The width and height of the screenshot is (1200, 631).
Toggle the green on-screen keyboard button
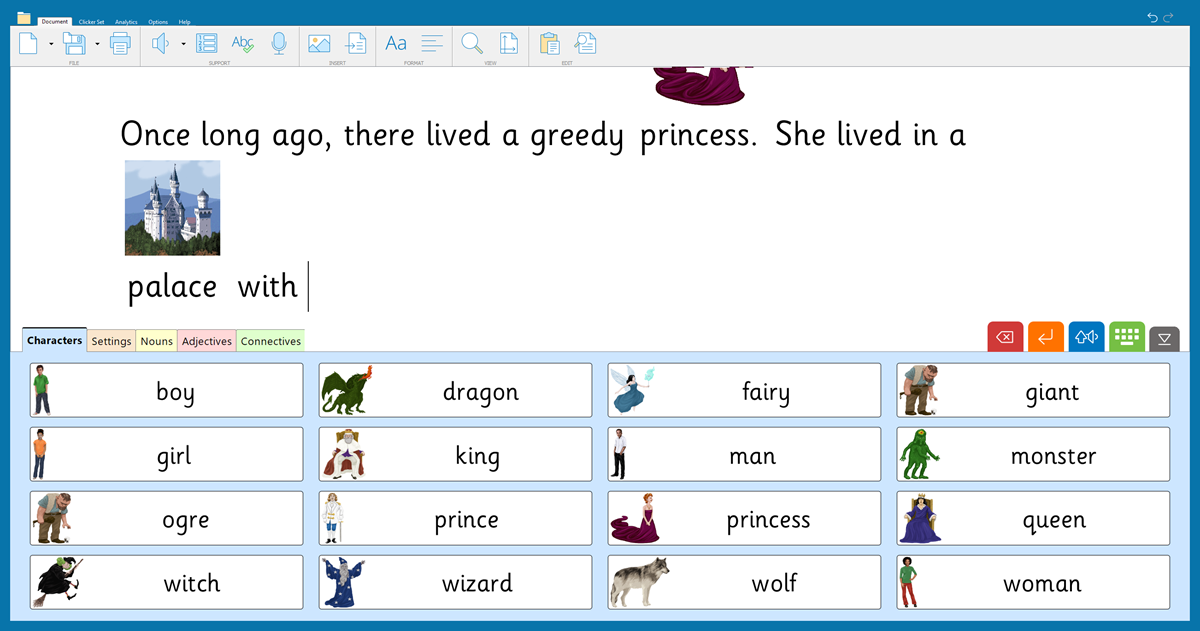1127,337
